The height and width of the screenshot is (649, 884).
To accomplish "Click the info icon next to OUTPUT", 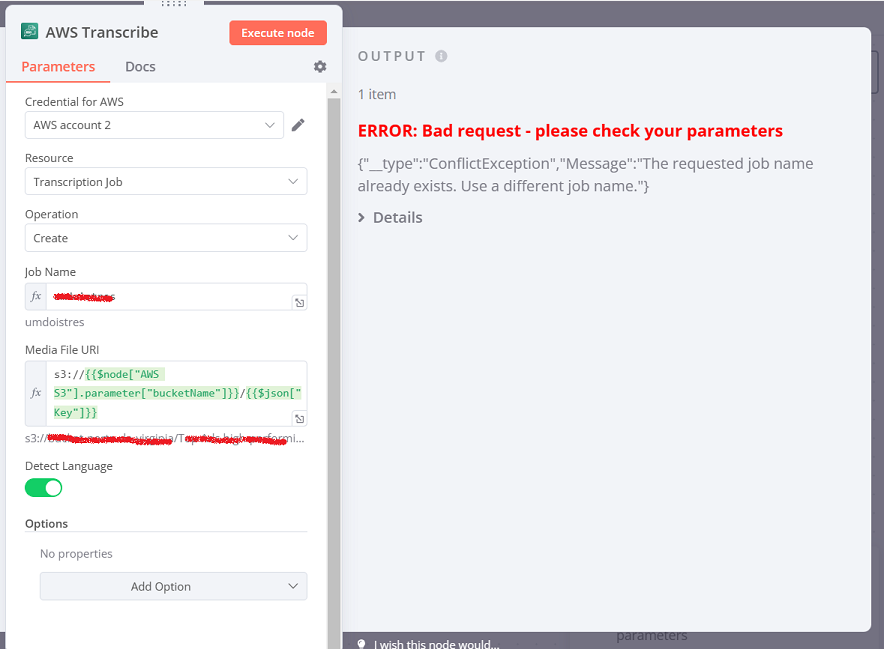I will pos(442,55).
